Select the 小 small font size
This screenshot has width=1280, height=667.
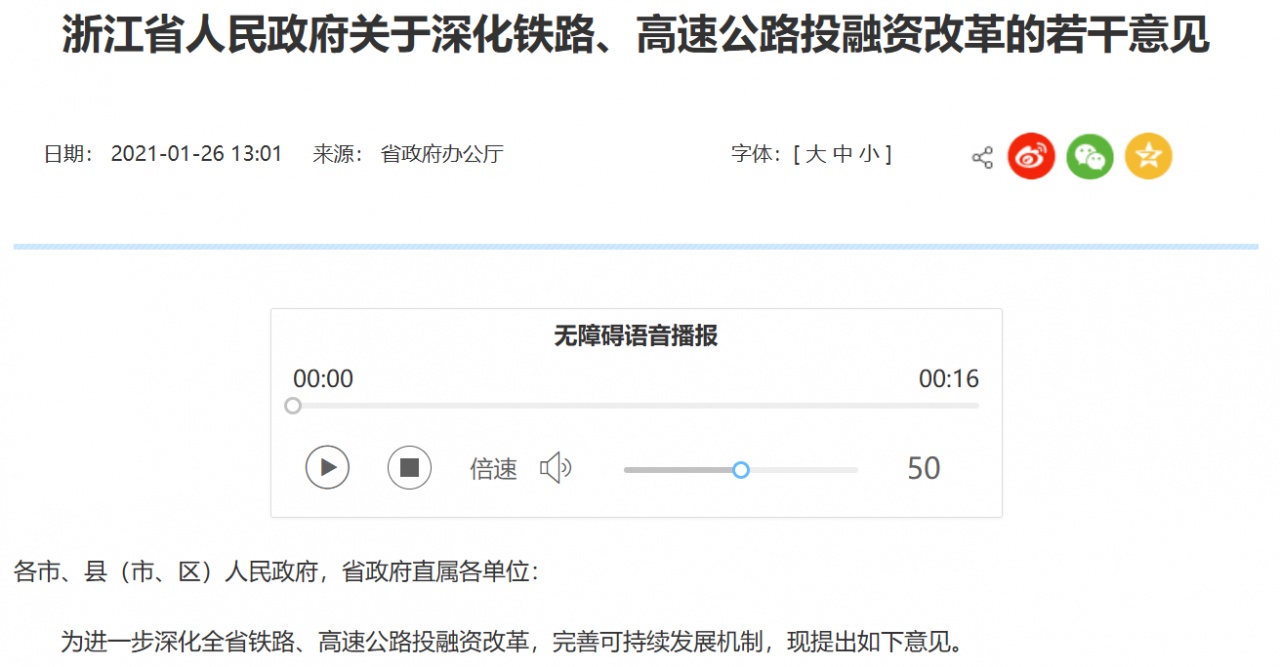pos(868,154)
